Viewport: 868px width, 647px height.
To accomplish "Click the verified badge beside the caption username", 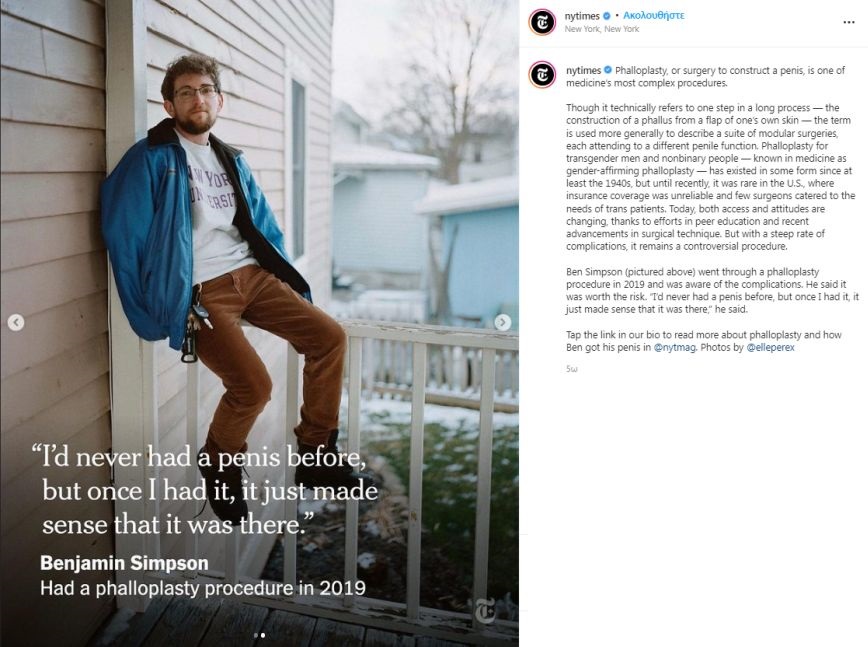I will point(607,70).
